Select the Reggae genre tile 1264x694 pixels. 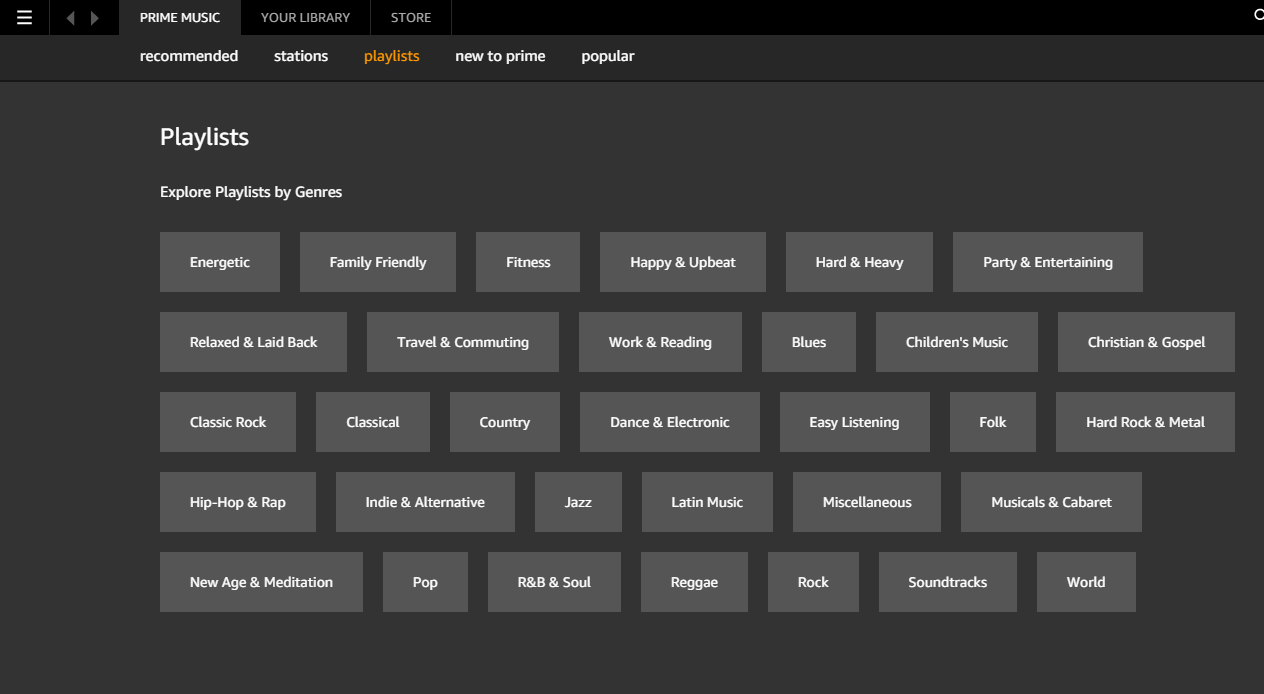click(694, 581)
